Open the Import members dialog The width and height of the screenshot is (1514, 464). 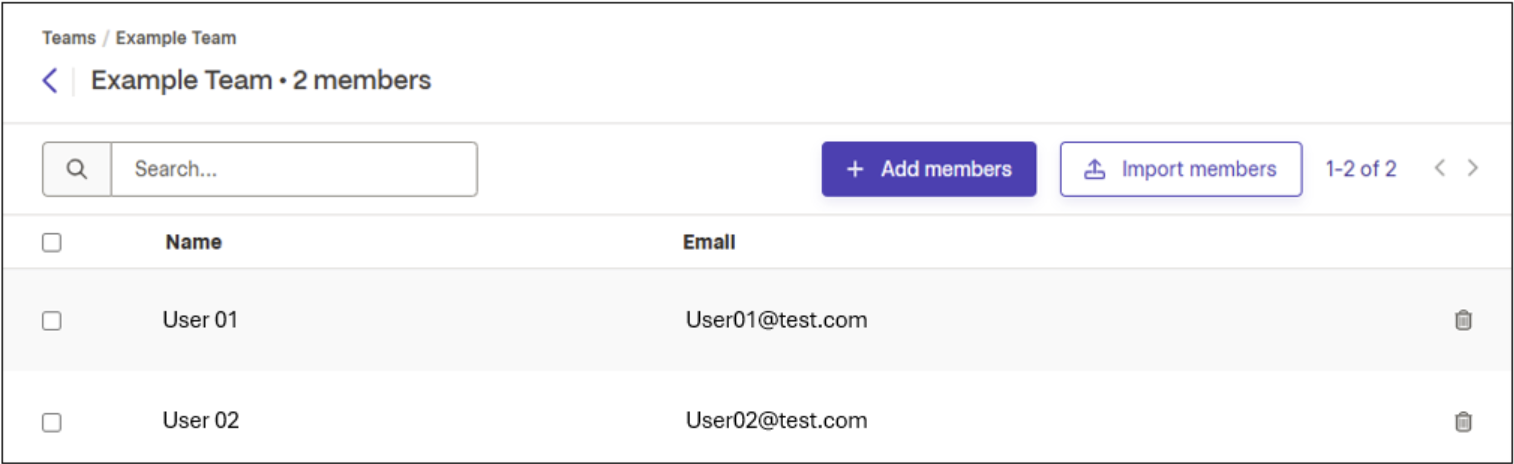pyautogui.click(x=1181, y=169)
